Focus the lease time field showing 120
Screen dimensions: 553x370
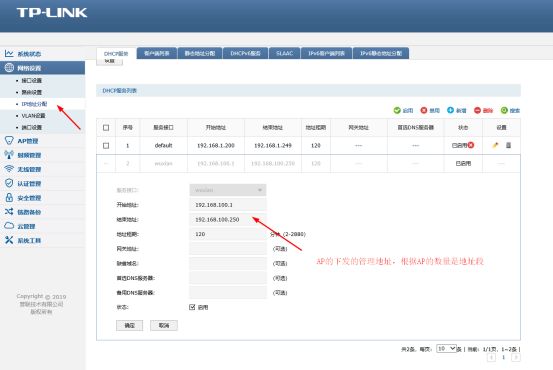click(x=228, y=234)
